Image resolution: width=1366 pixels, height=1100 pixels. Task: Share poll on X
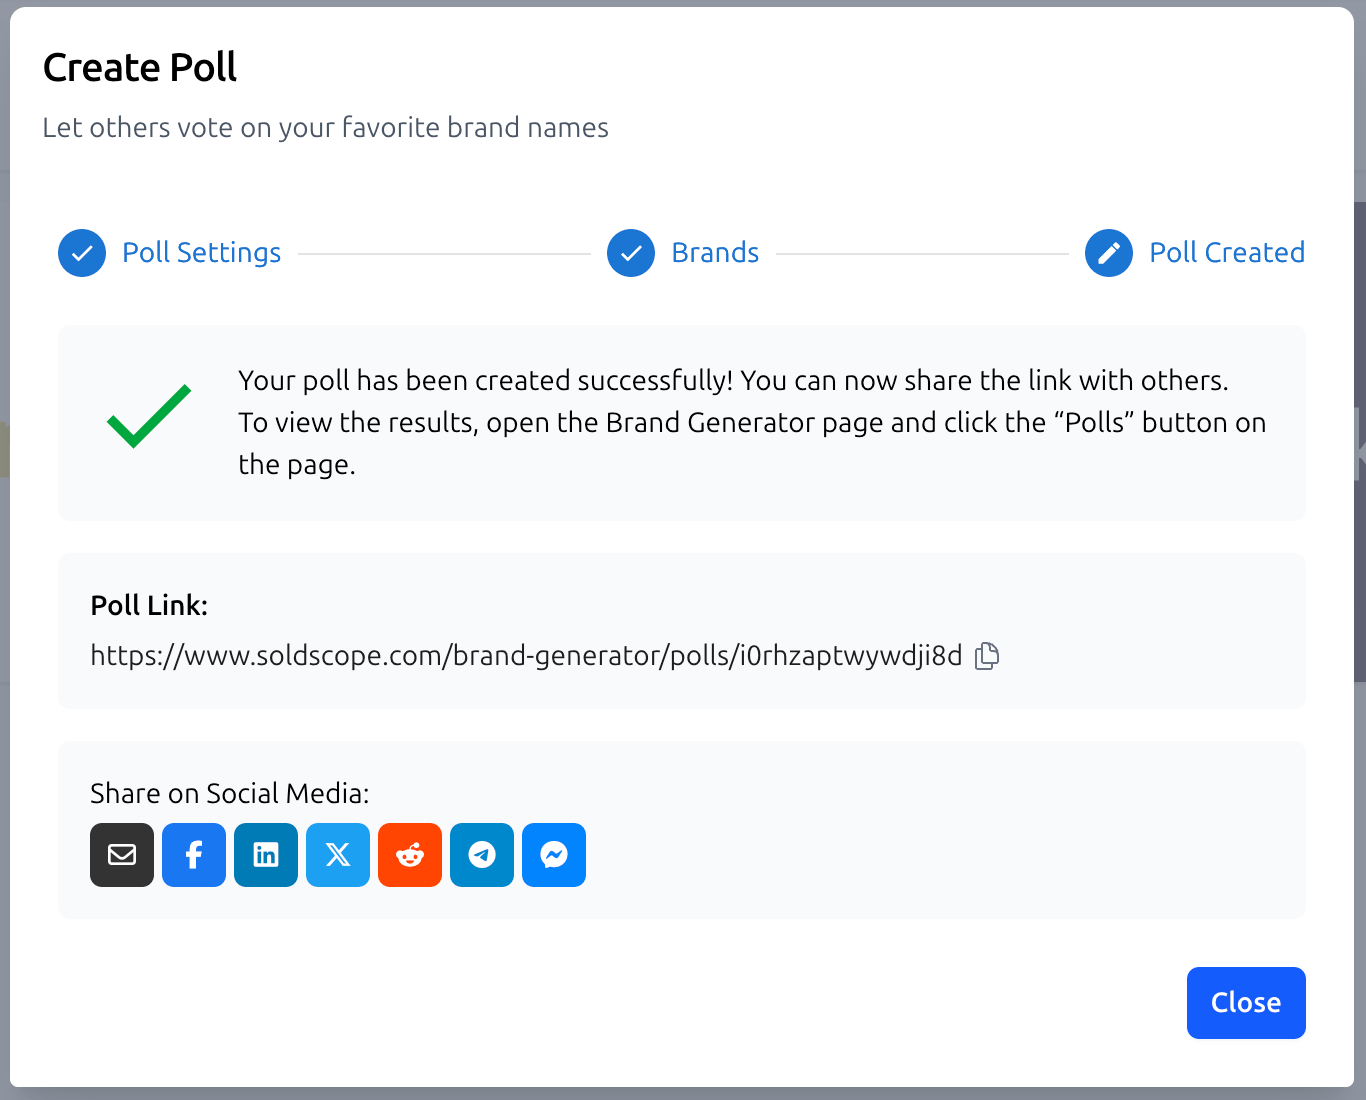(x=337, y=855)
